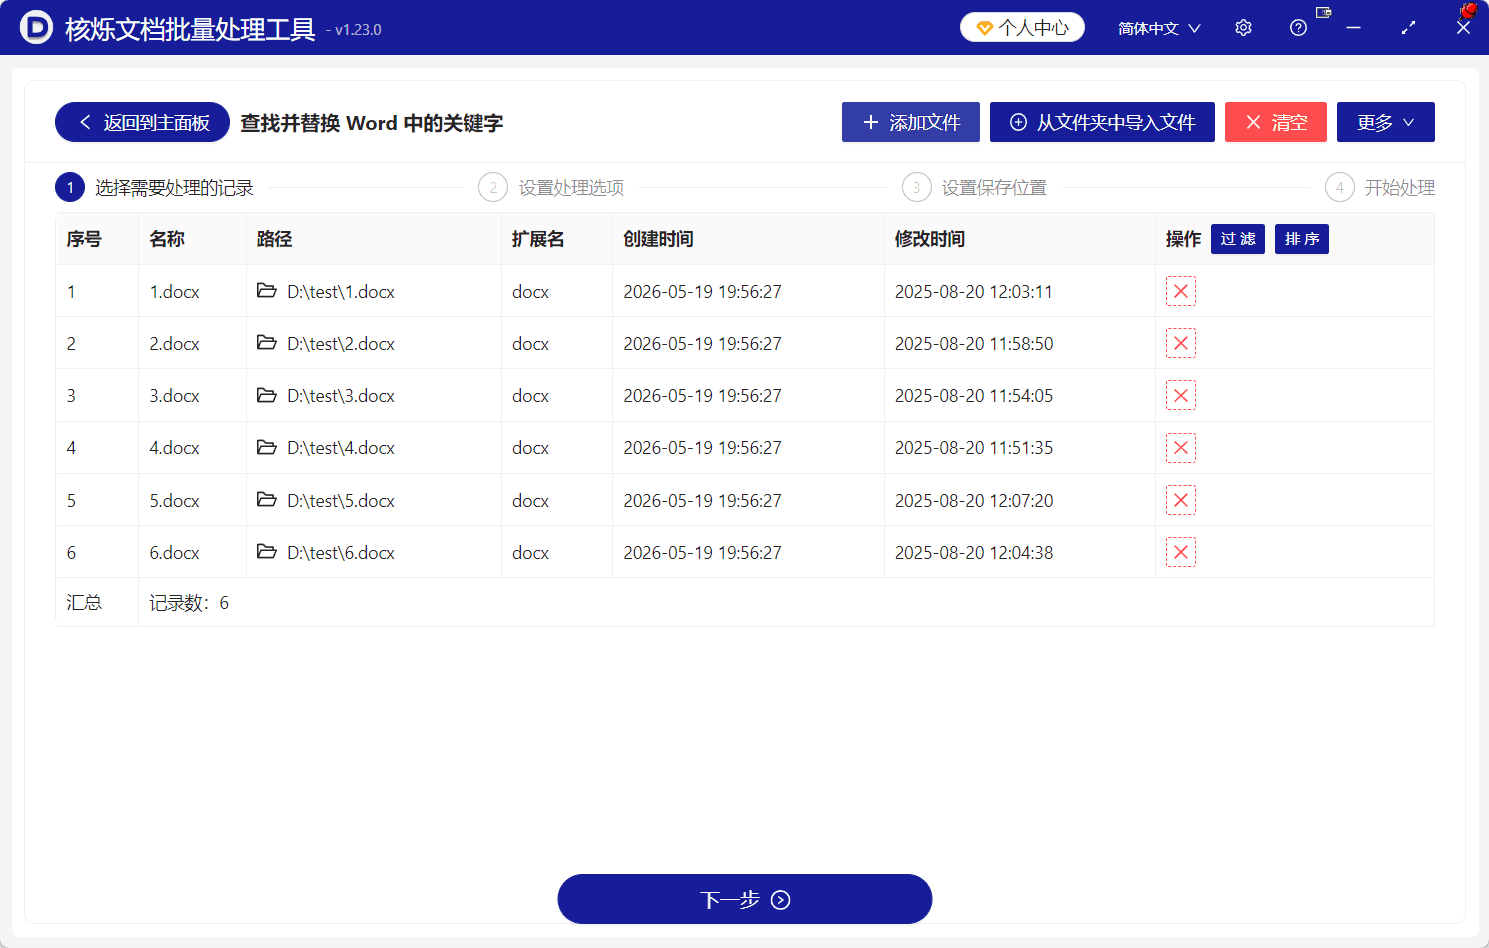
Task: Close the application window
Action: (x=1463, y=28)
